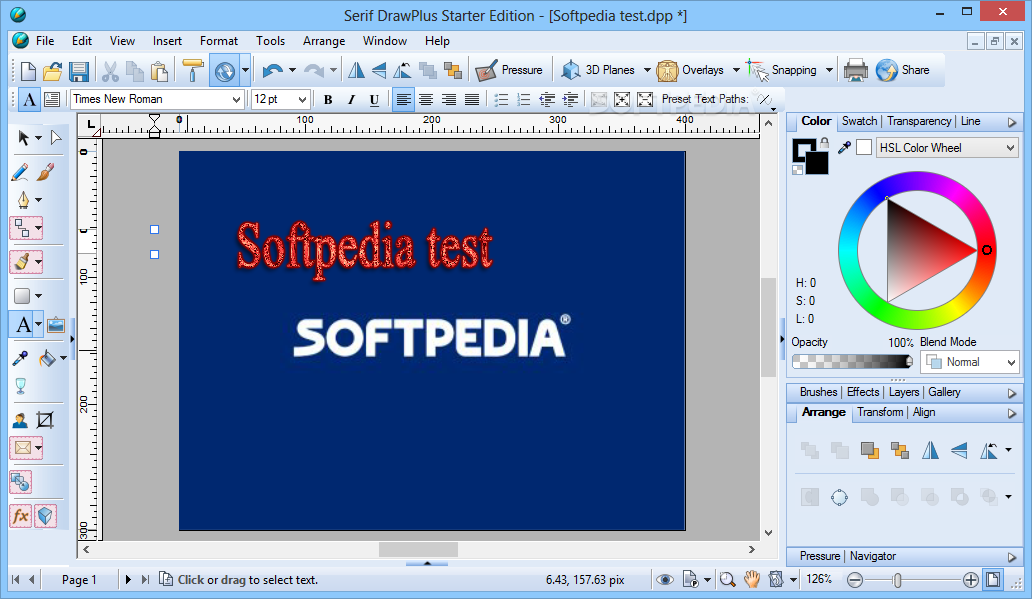Screen dimensions: 1032x599
Task: Select the Node tool
Action: 56,138
